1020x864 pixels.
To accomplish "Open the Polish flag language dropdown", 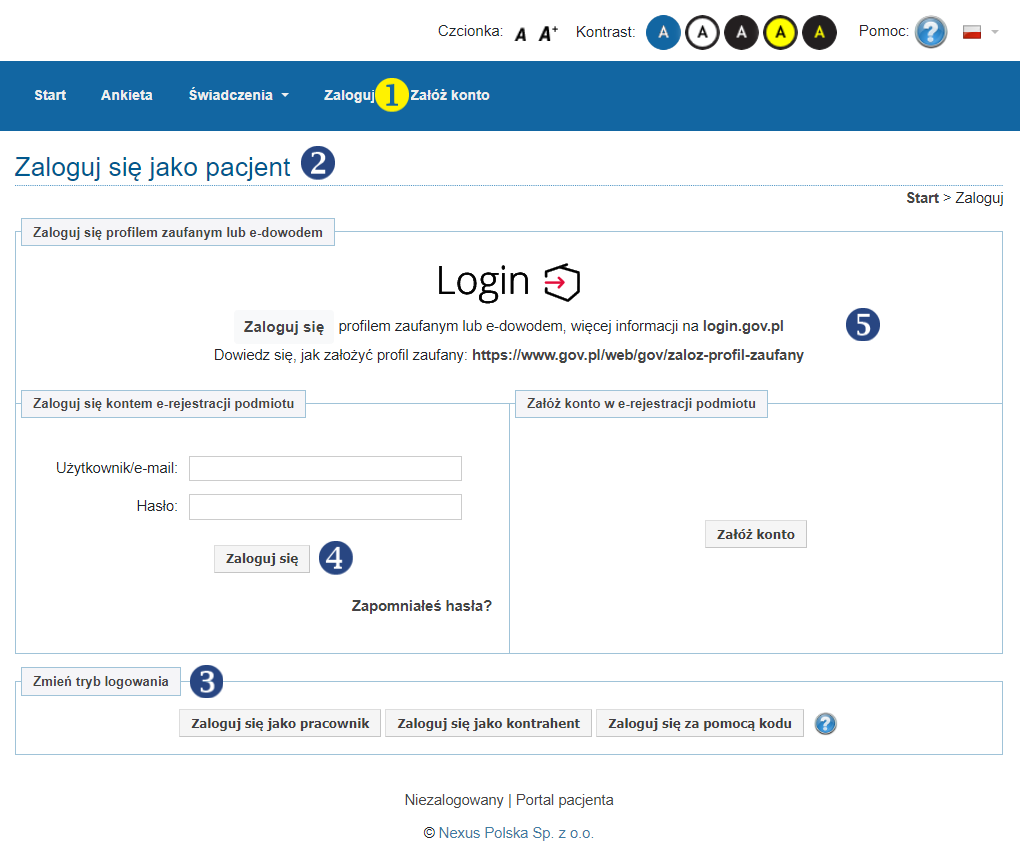I will [980, 32].
